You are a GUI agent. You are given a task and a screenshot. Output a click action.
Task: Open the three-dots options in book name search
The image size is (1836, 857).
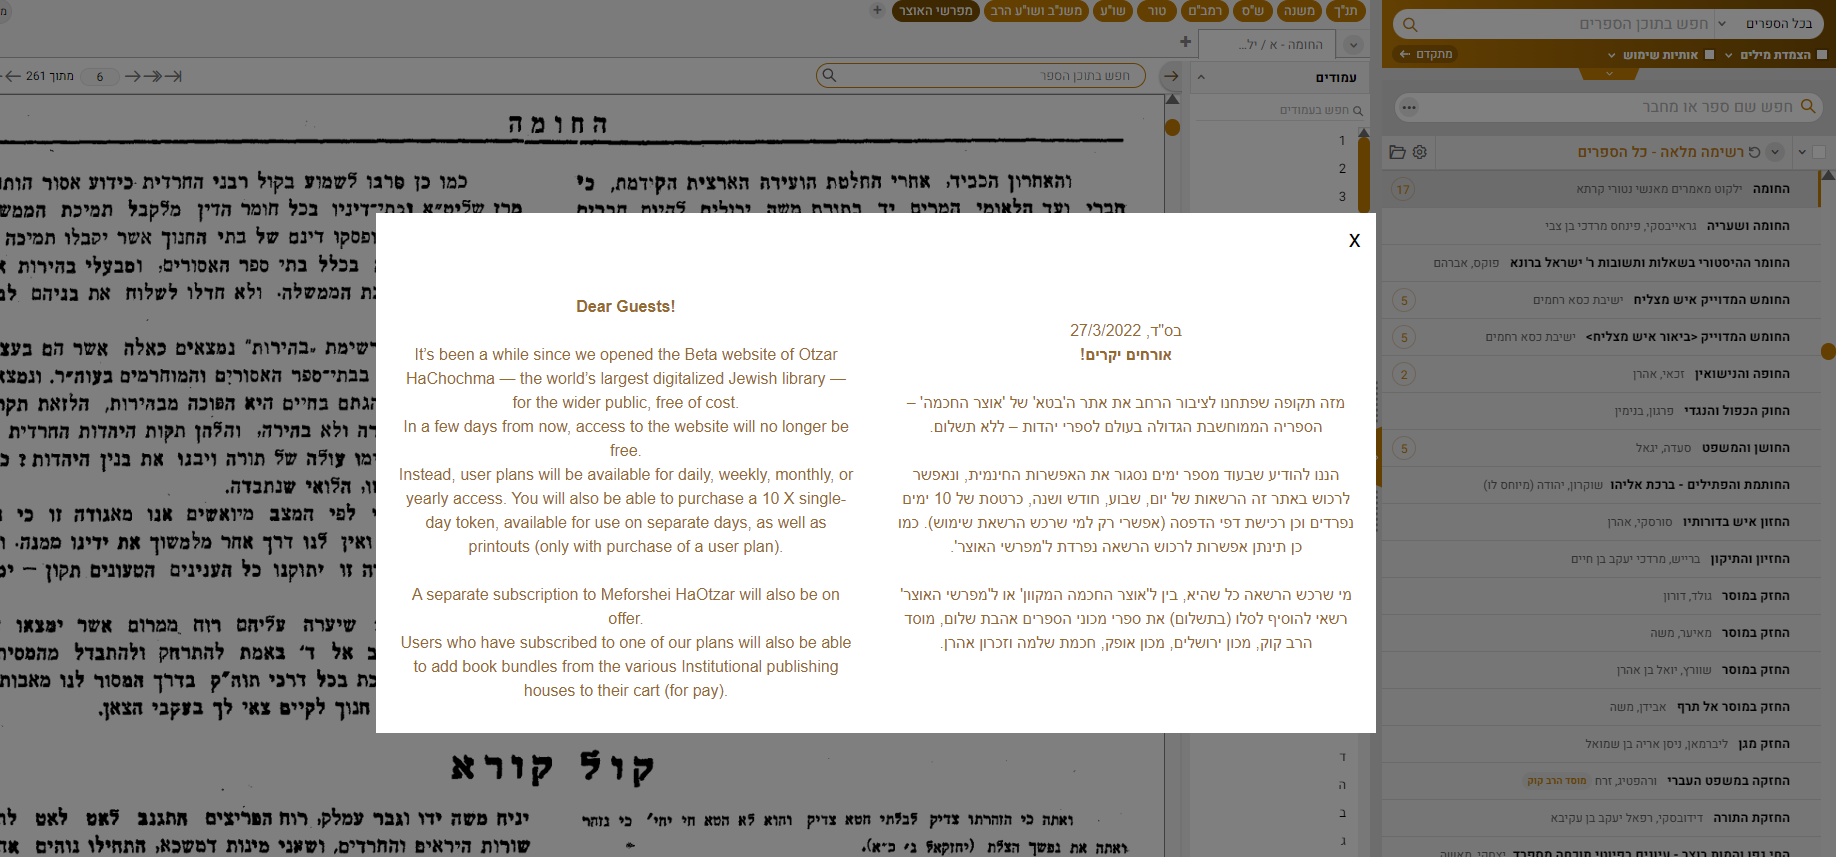click(x=1409, y=107)
